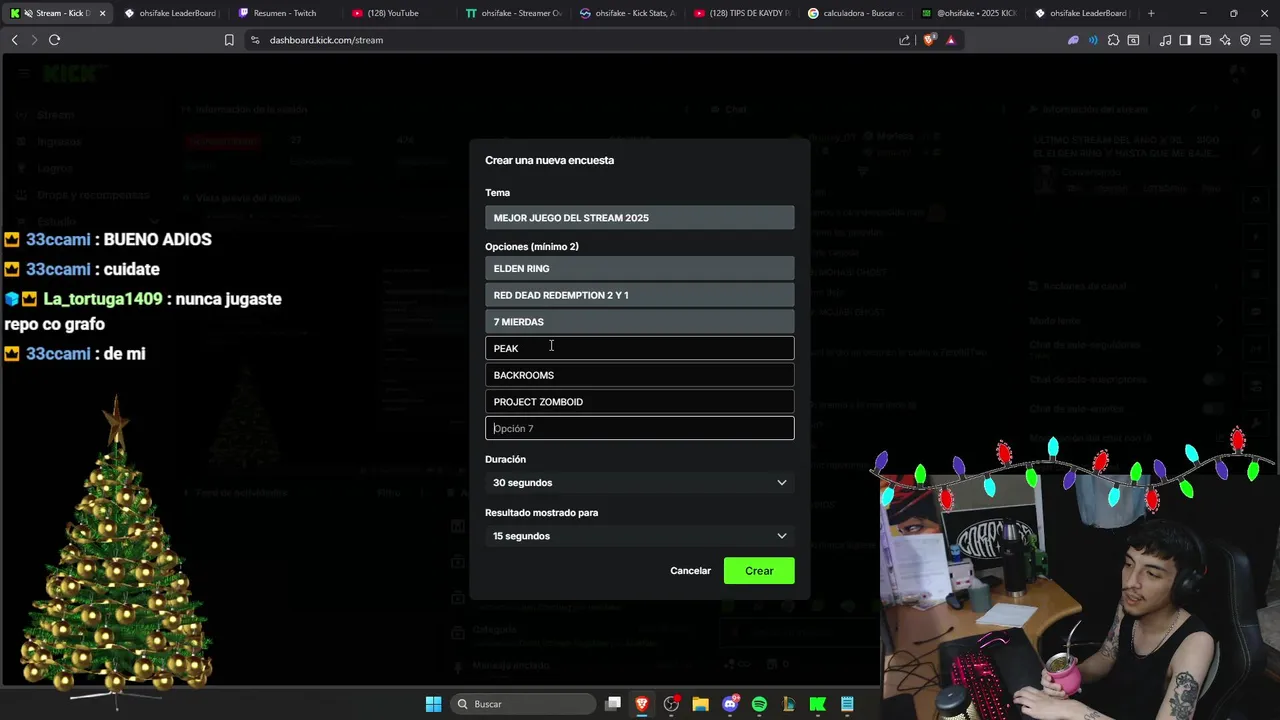Screen dimensions: 1280x720
Task: Close the Stream - Kick tab
Action: [102, 13]
